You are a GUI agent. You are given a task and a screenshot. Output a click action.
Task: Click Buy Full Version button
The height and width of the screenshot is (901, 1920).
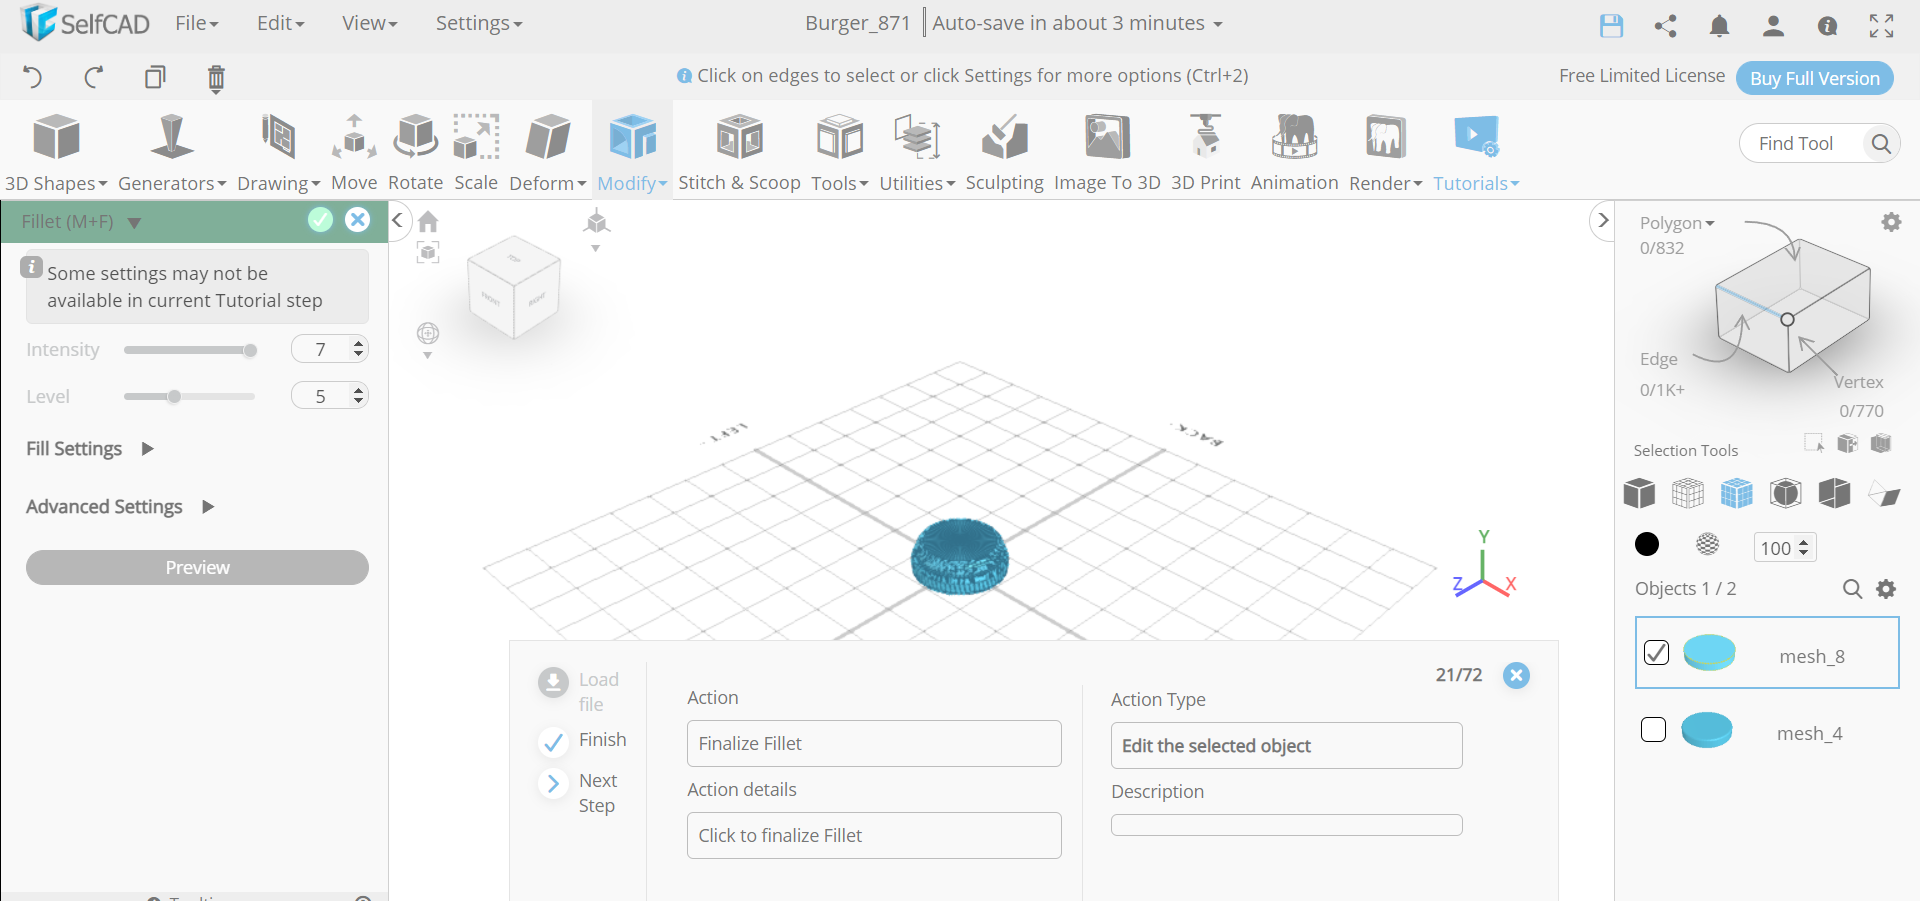pyautogui.click(x=1814, y=78)
